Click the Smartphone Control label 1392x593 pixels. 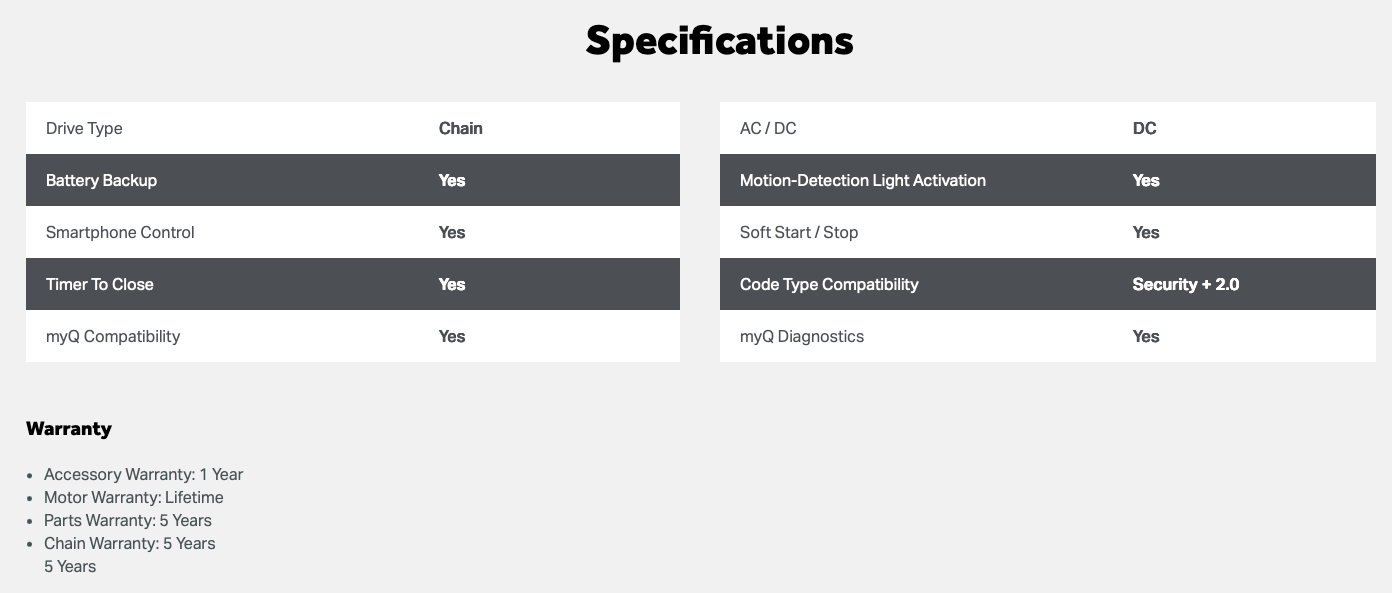pyautogui.click(x=120, y=232)
